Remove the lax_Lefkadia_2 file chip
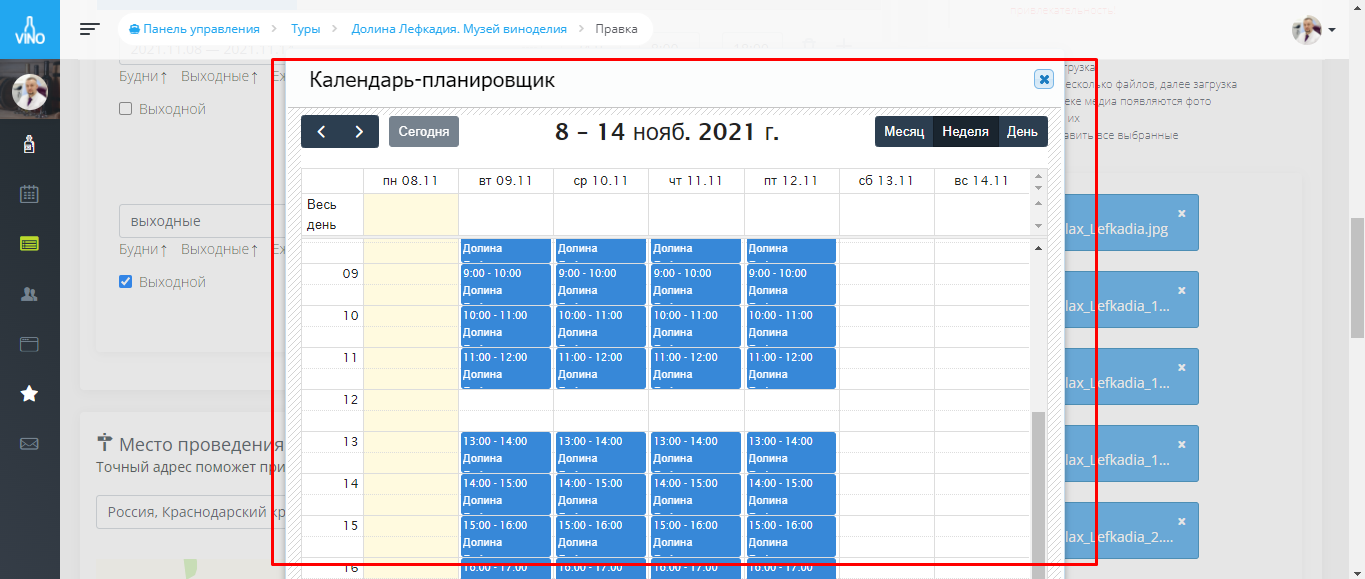 click(x=1181, y=521)
